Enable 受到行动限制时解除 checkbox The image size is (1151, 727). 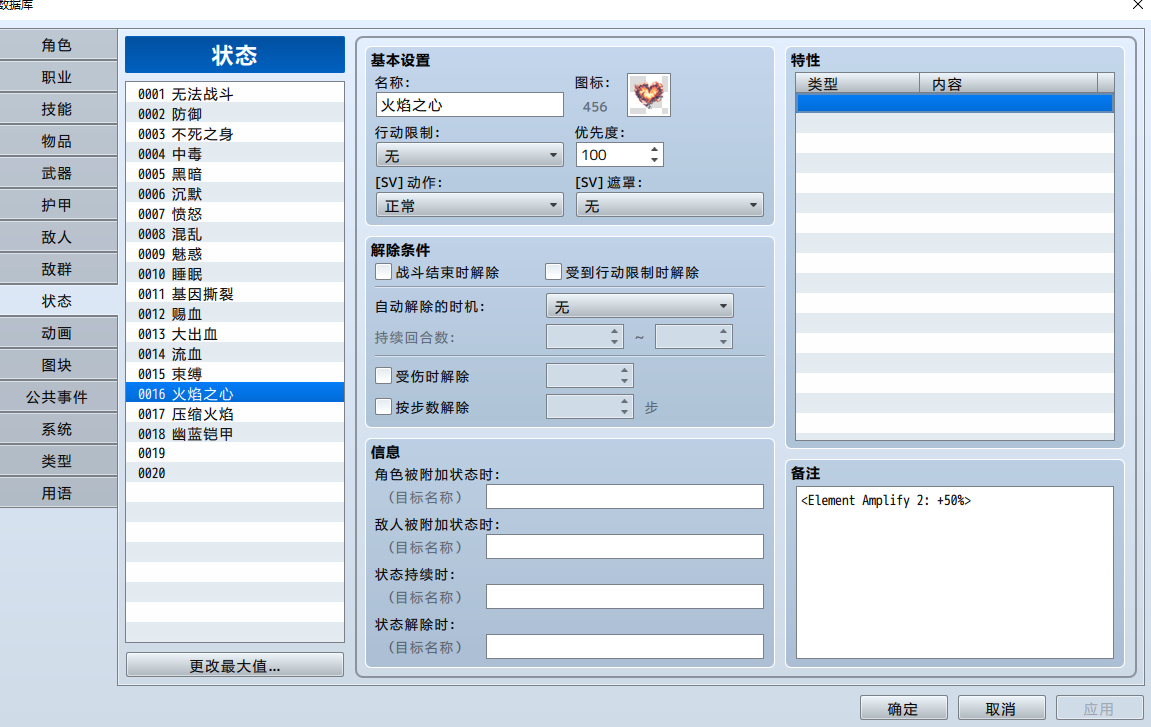(553, 272)
